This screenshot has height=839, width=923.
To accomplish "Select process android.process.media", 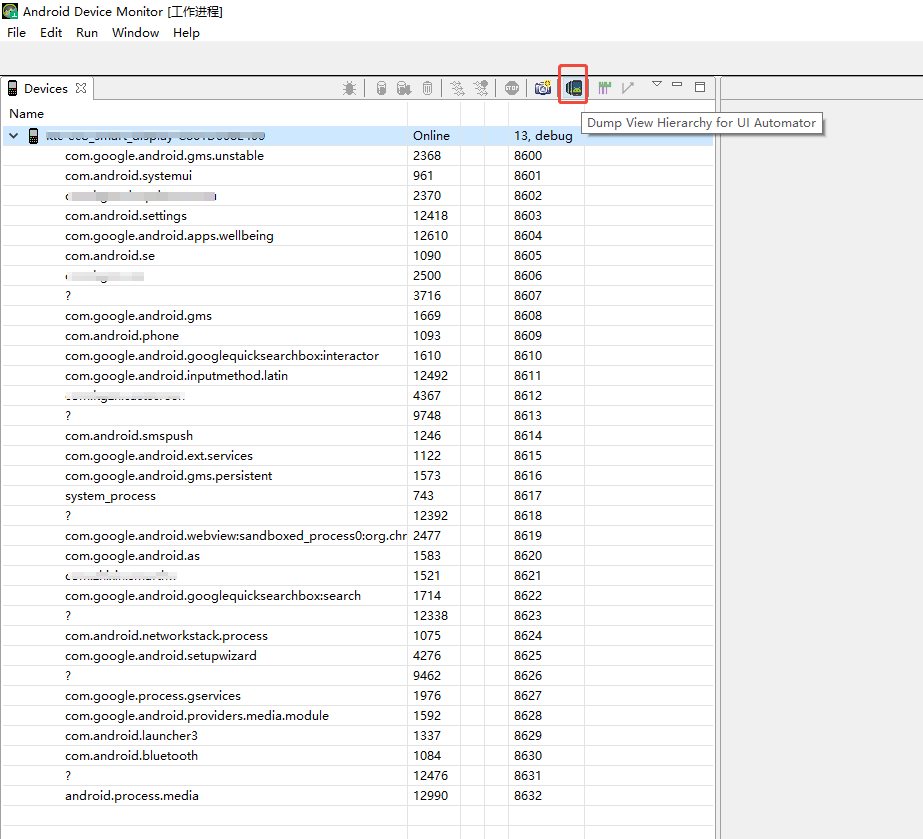I will (132, 797).
